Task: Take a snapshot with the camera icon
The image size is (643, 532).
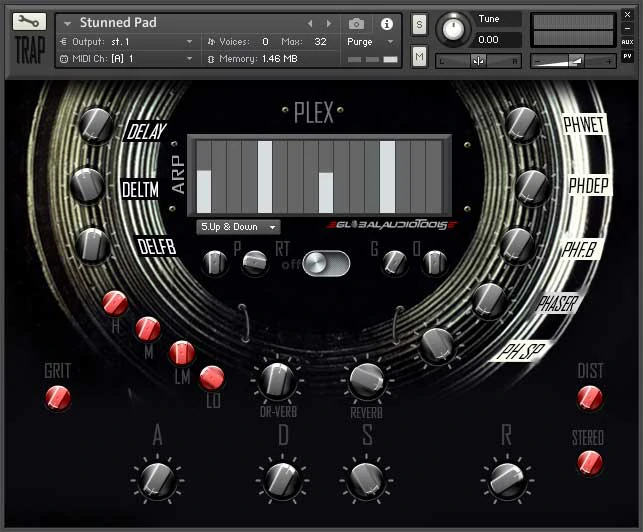Action: [x=356, y=24]
